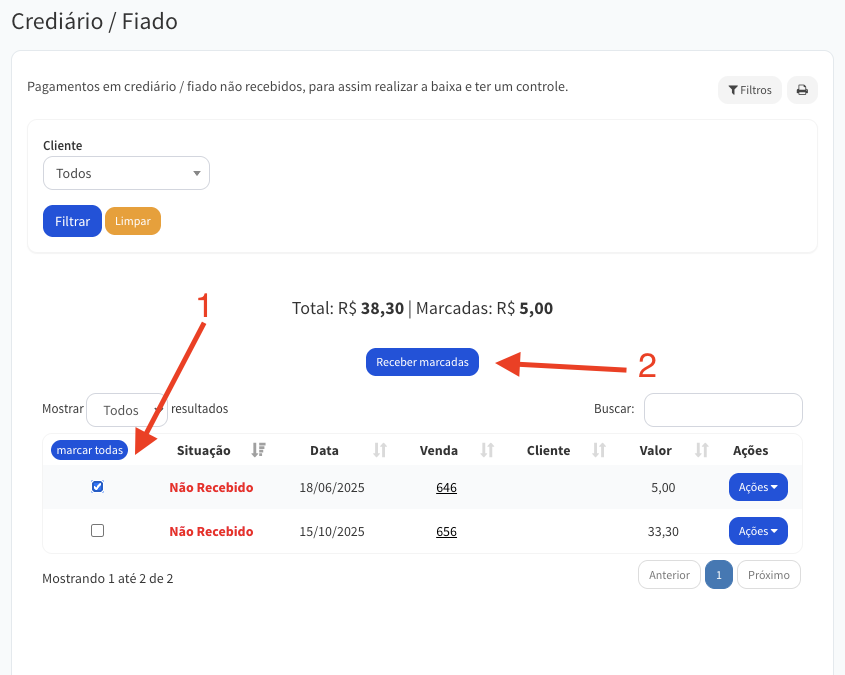Sort table by Data column arrows

(380, 450)
